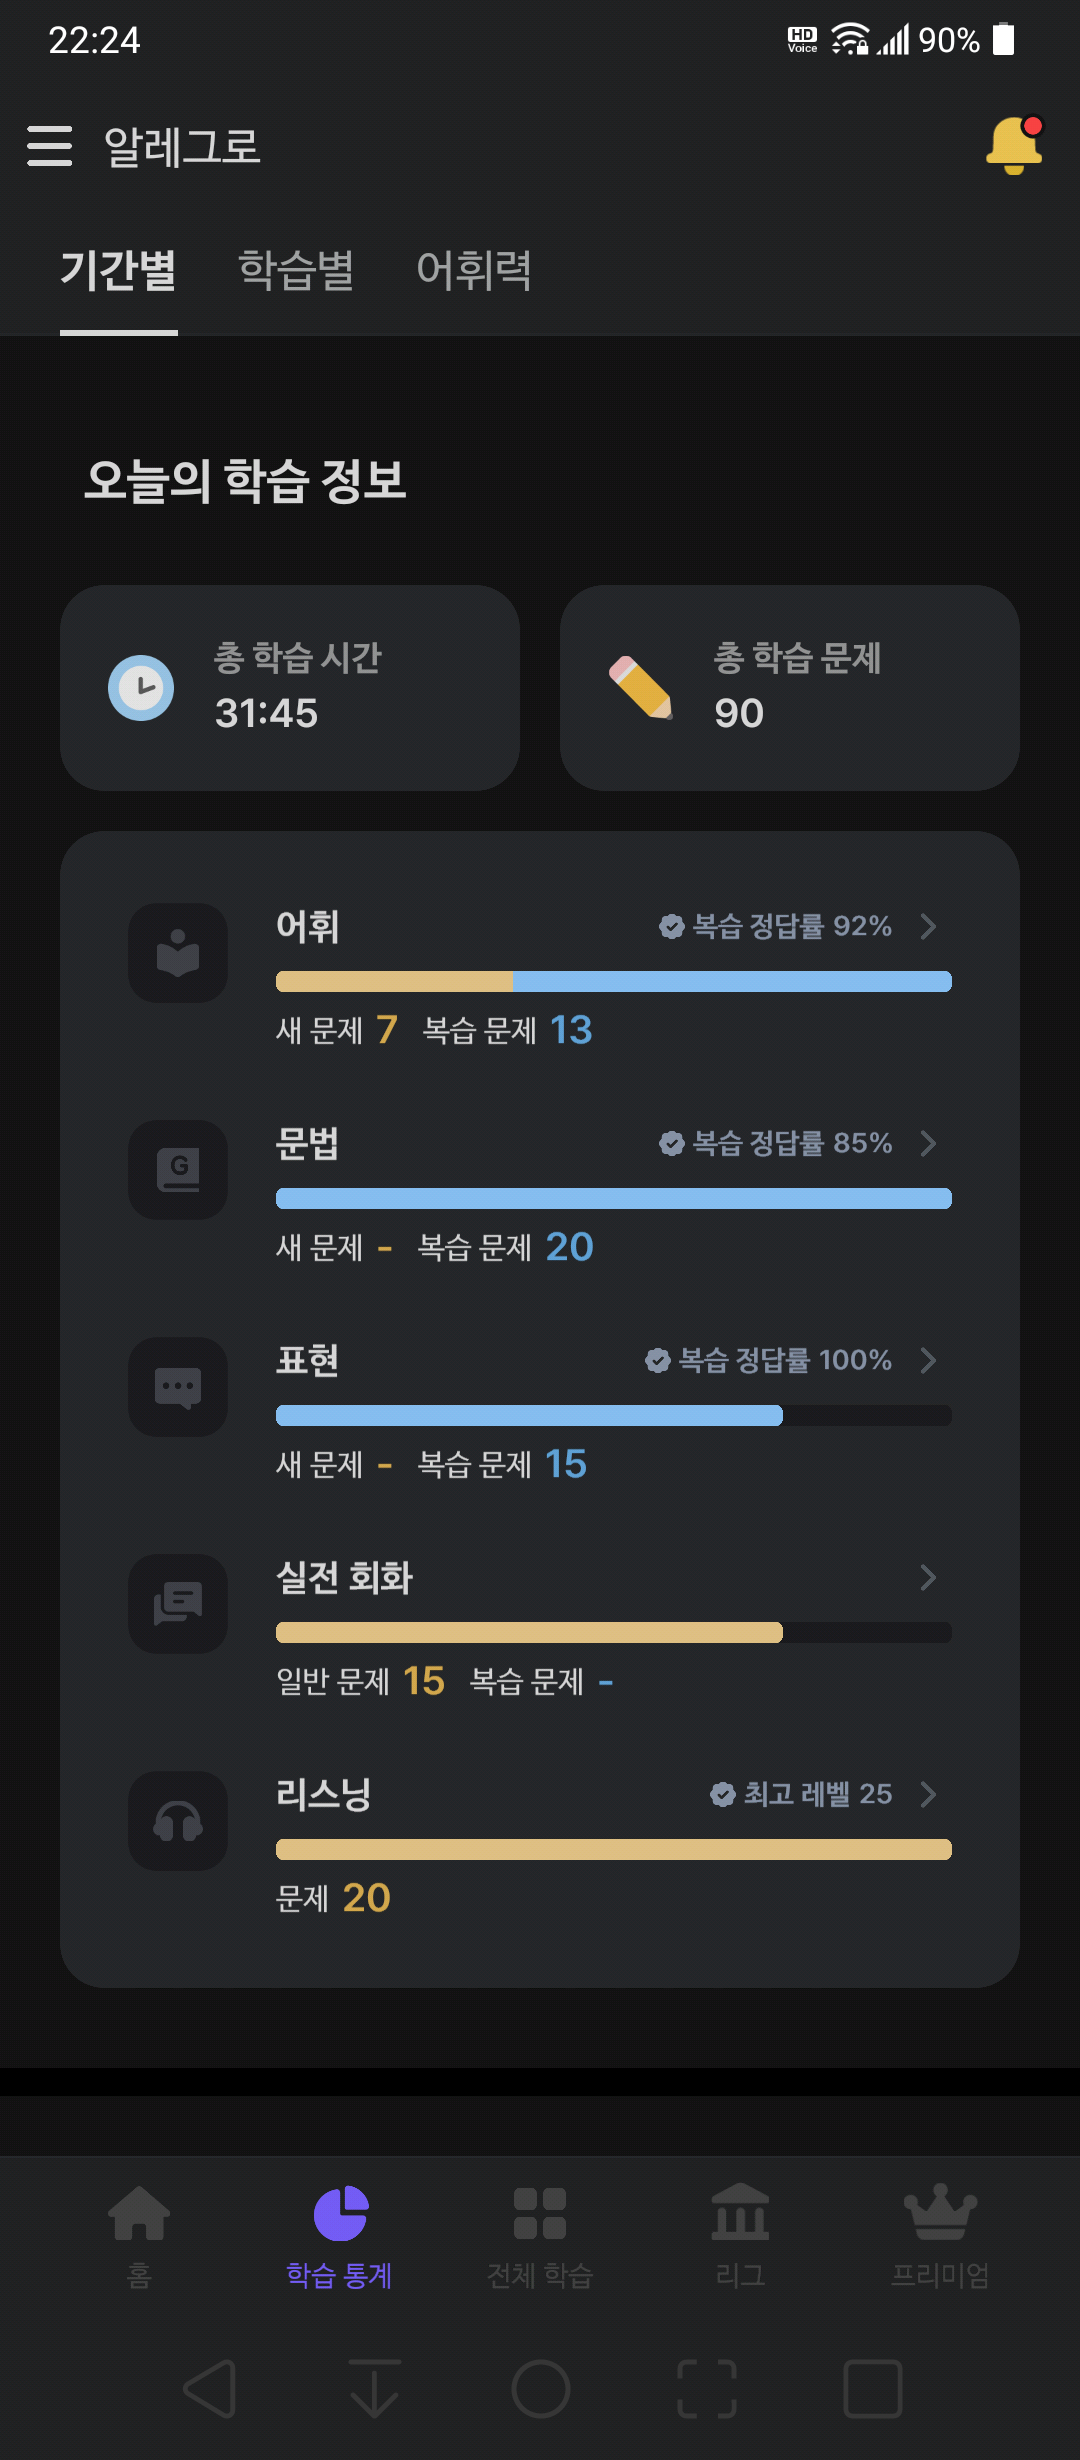1080x2460 pixels.
Task: Expand the 리스닝 row chevron
Action: [928, 1794]
